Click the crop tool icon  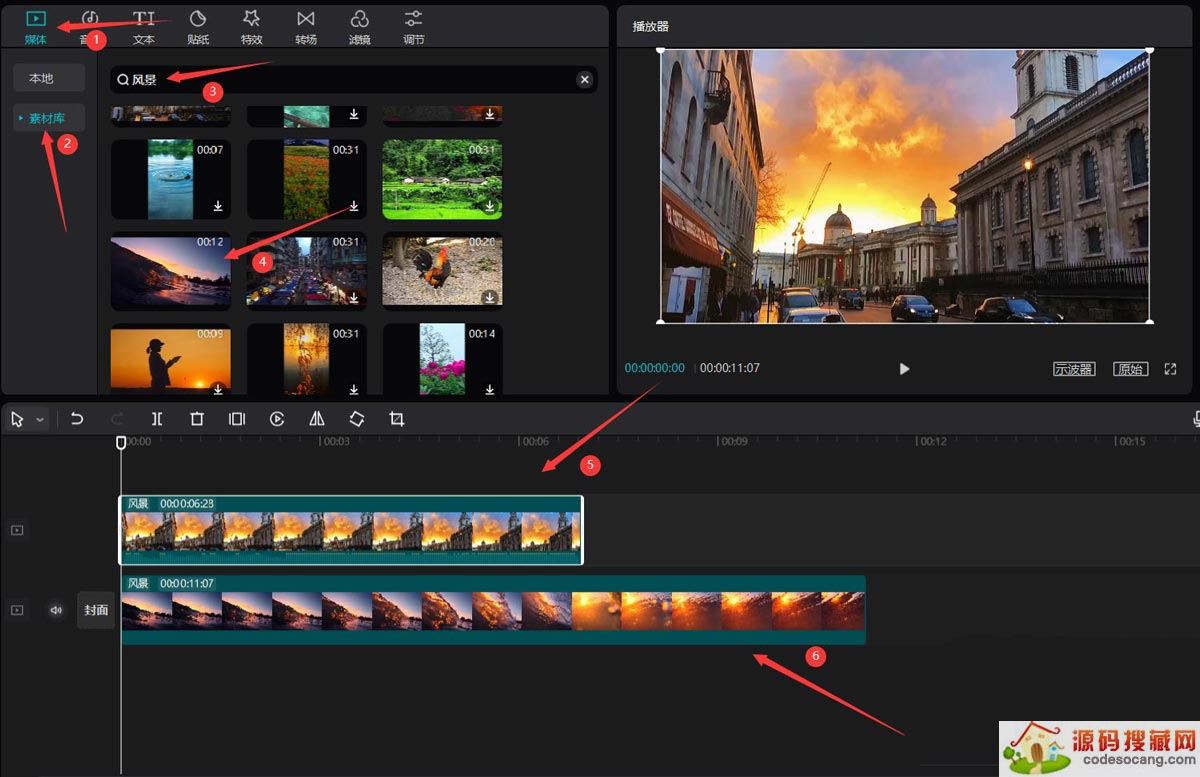click(x=397, y=419)
